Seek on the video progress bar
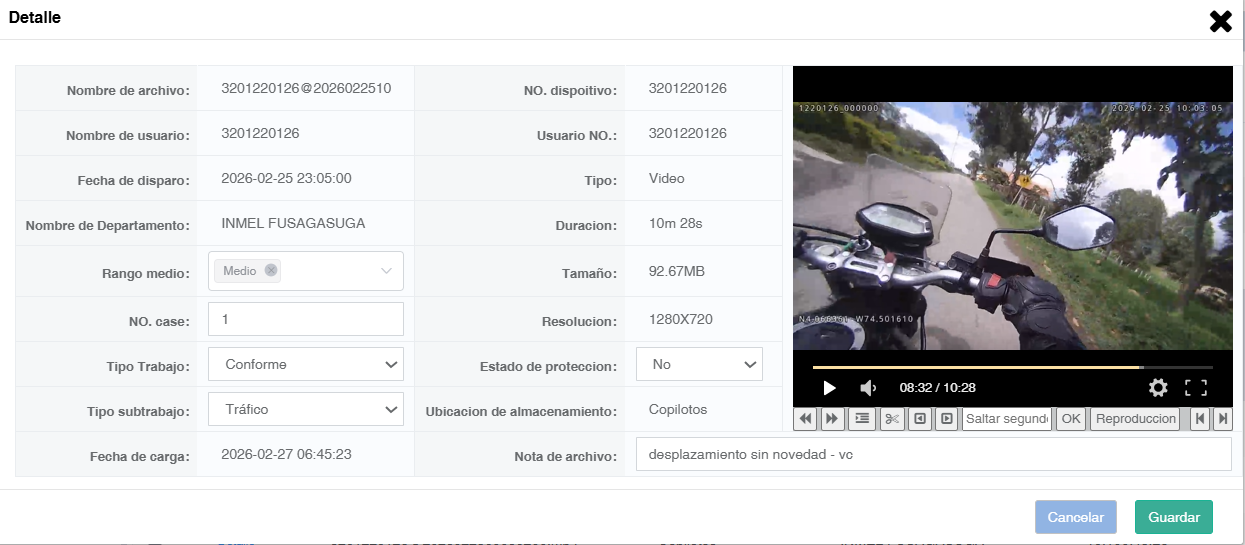1245x545 pixels. coord(1012,367)
